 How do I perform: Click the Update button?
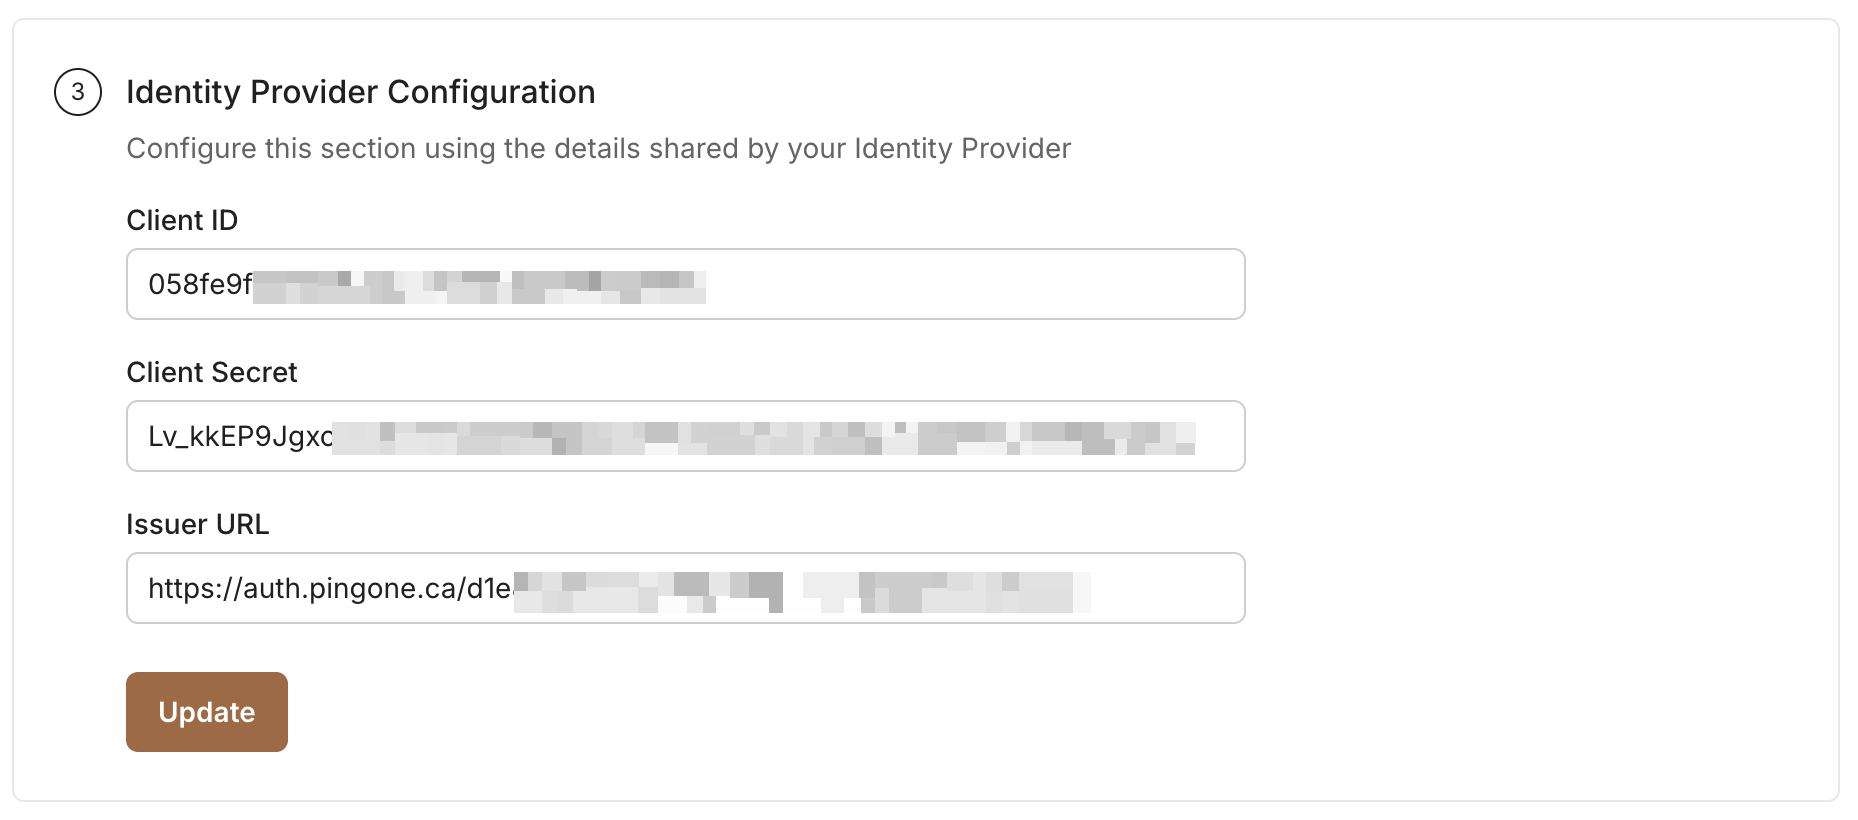(206, 711)
